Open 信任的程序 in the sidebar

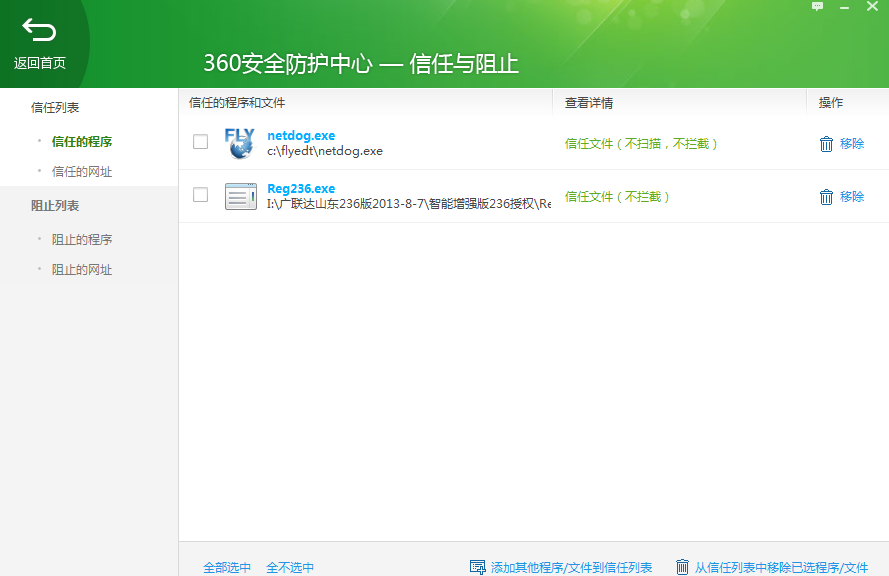[x=82, y=142]
